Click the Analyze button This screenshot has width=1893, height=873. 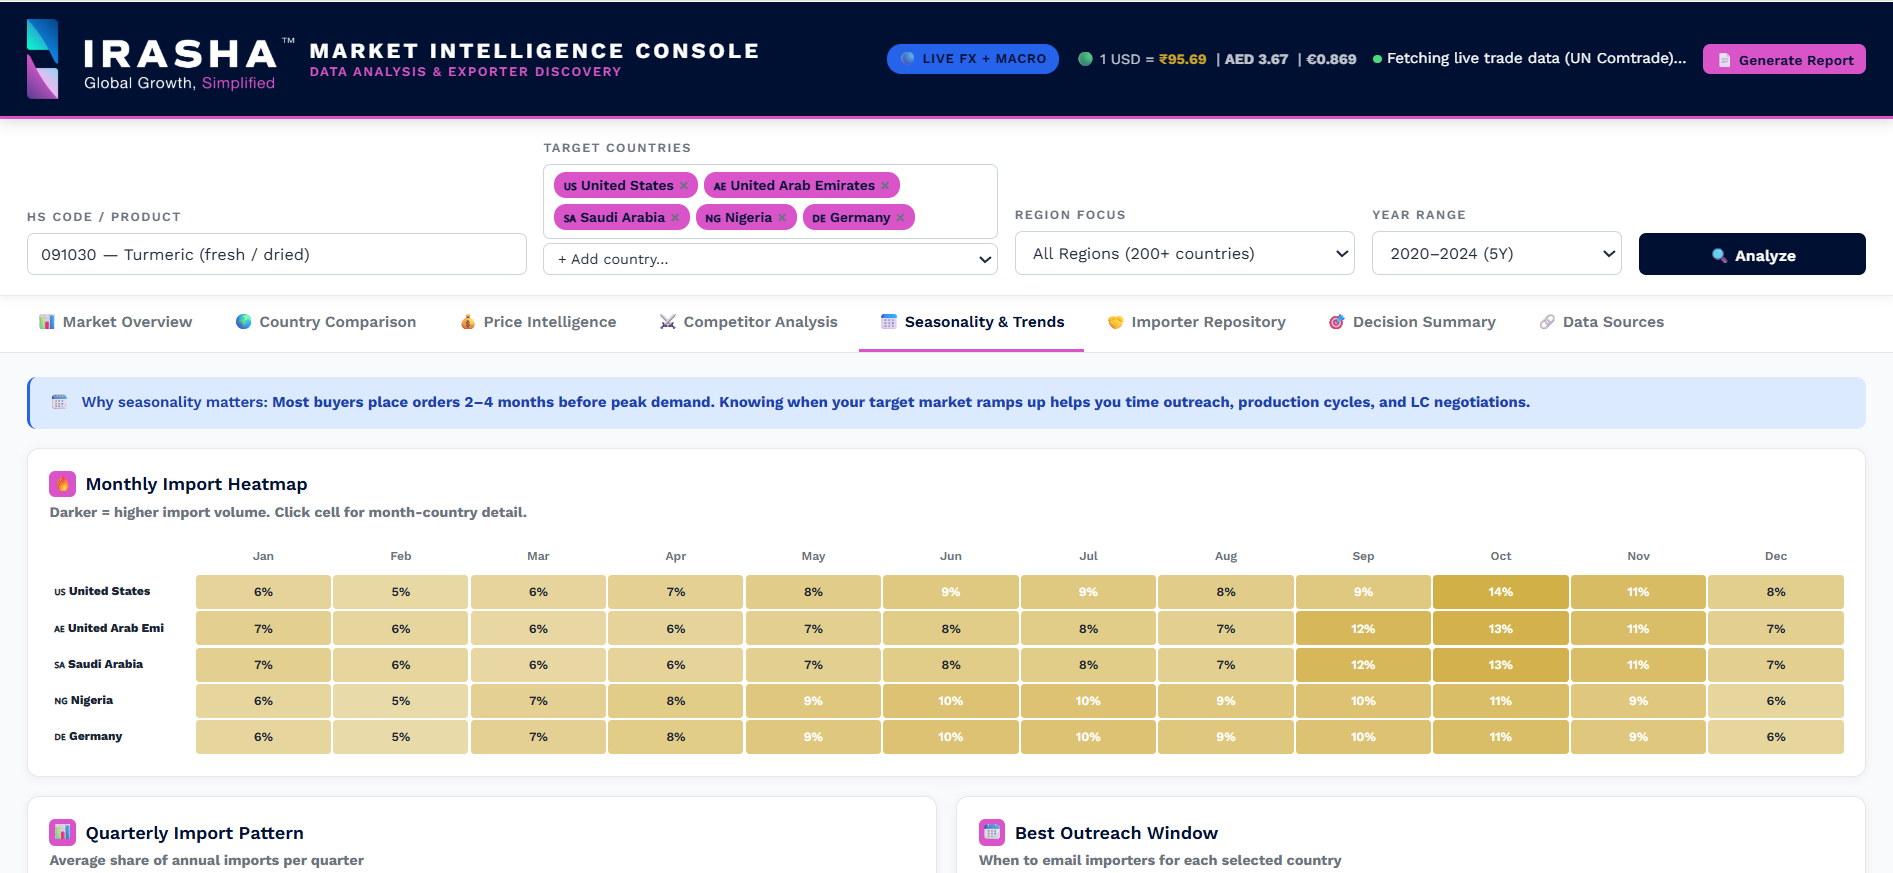click(x=1752, y=254)
